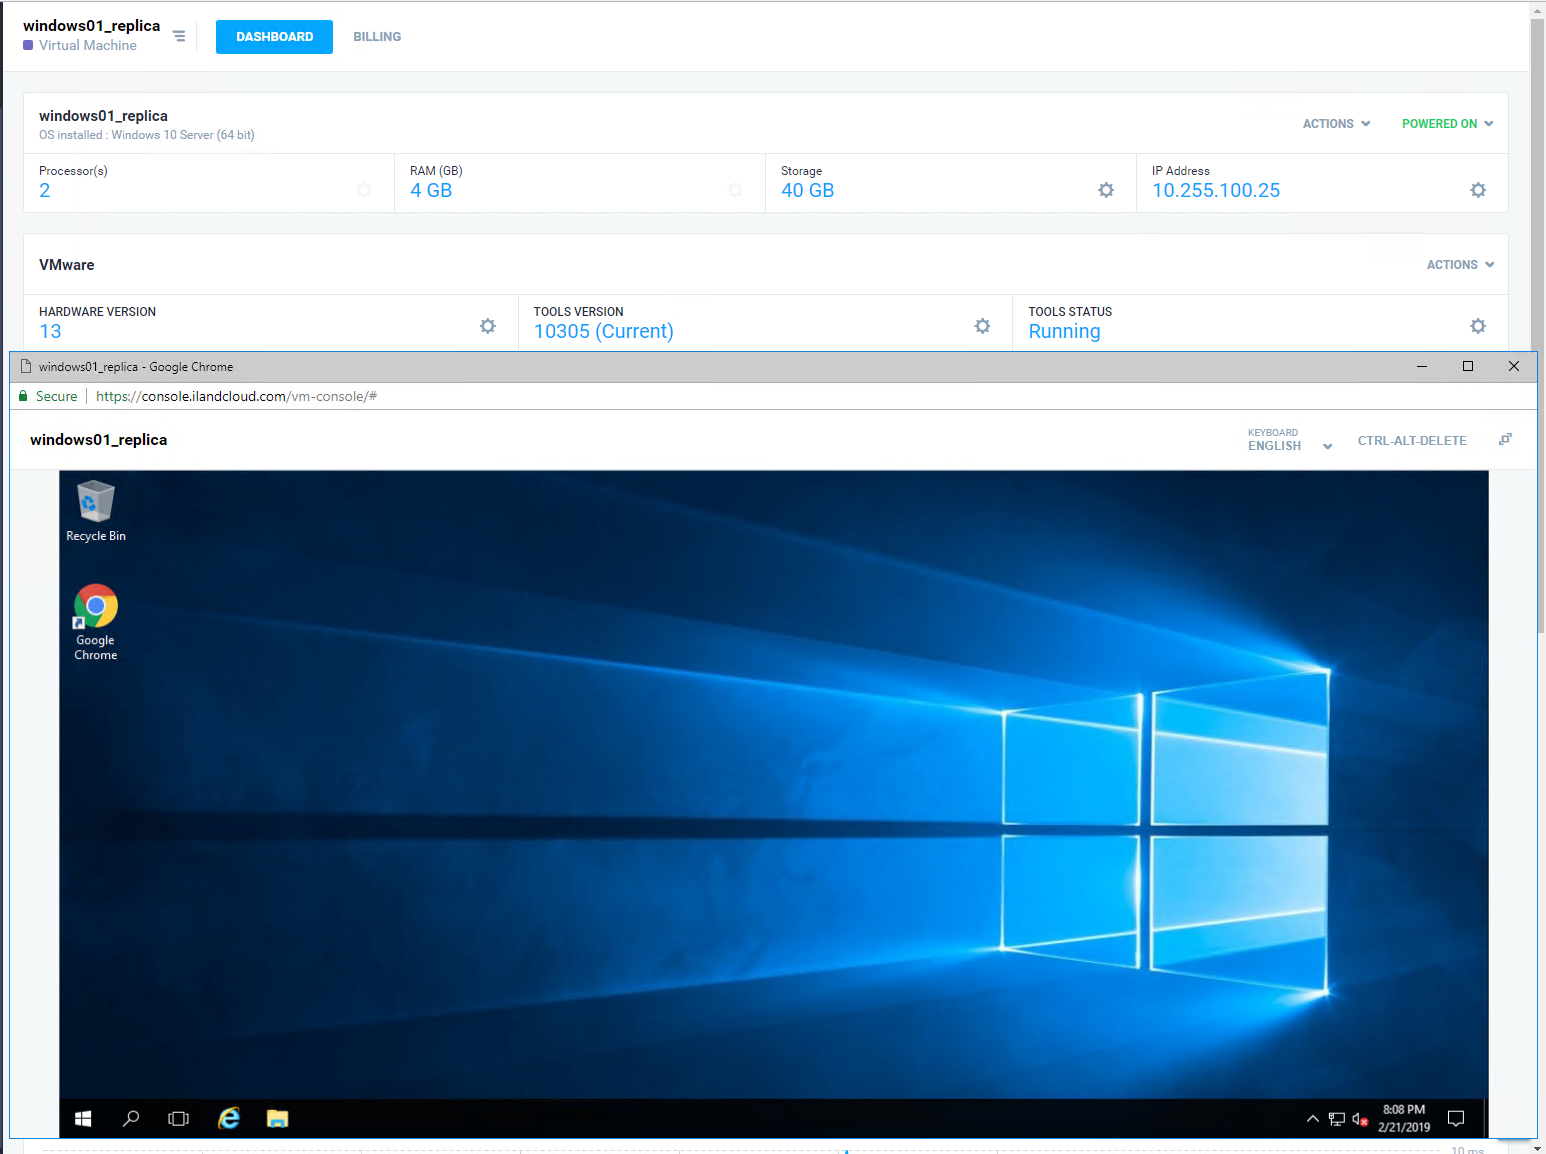1546x1154 pixels.
Task: Switch to the BILLING tab
Action: tap(377, 37)
